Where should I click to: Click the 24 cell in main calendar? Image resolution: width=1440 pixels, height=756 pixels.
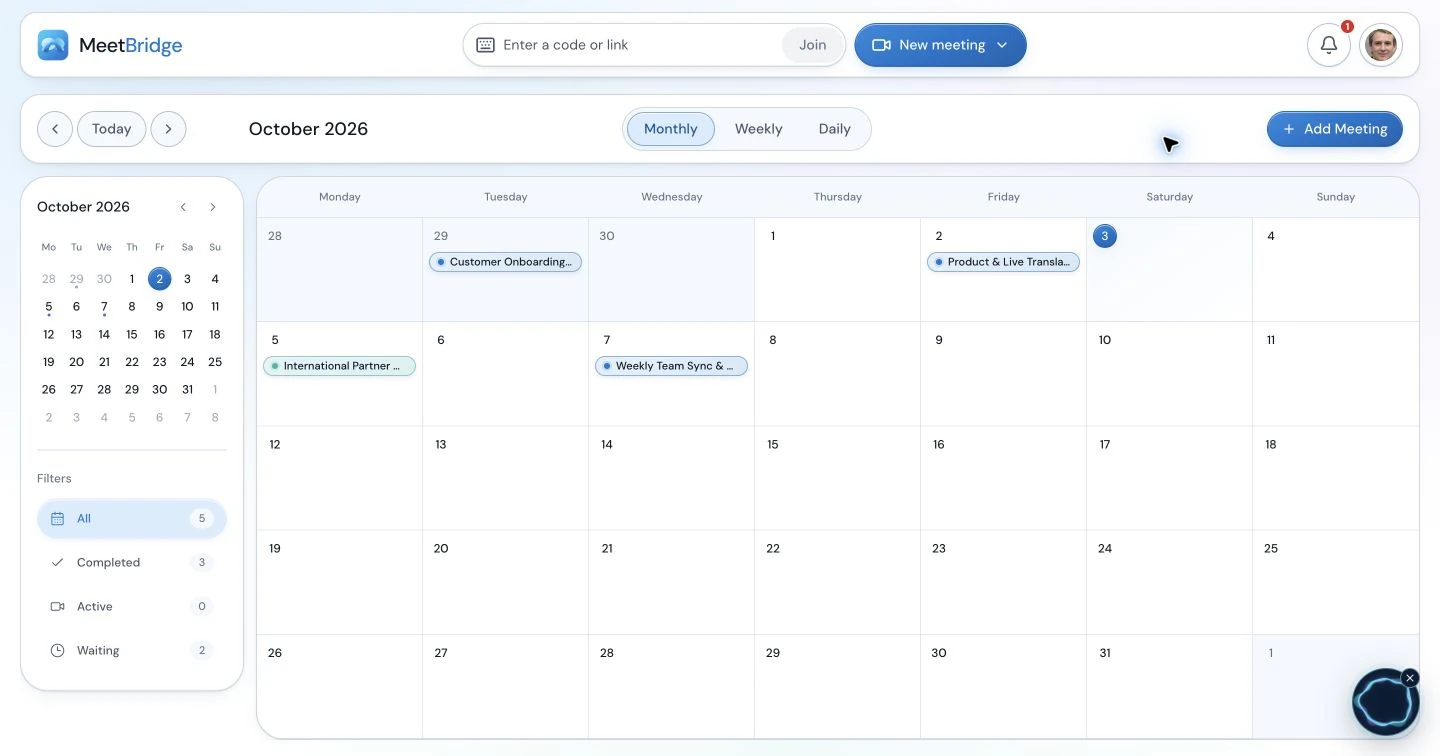[1169, 582]
